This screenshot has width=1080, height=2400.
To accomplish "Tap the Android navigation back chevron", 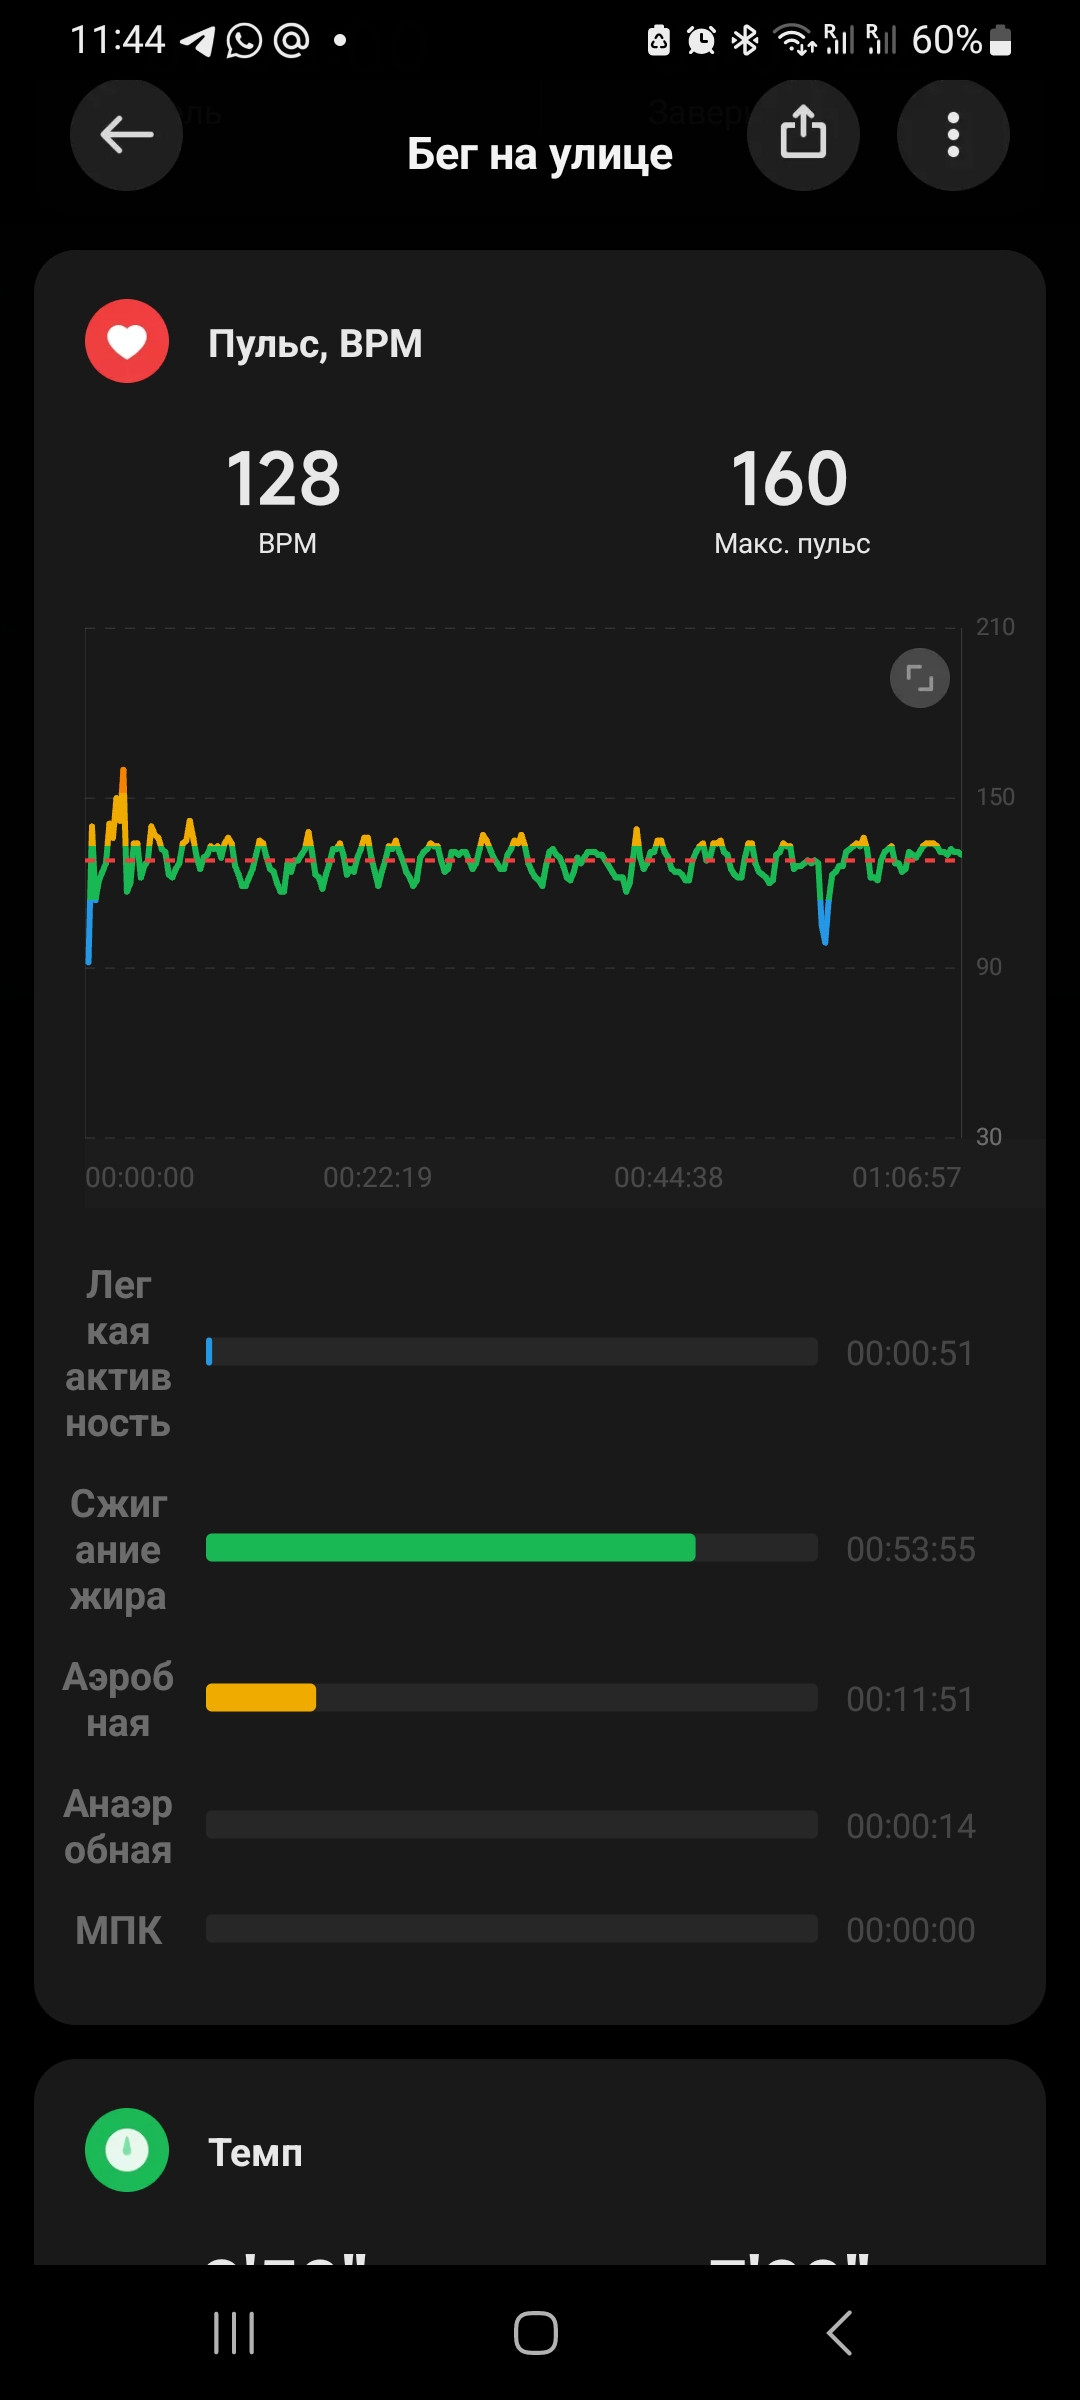I will click(x=840, y=2333).
